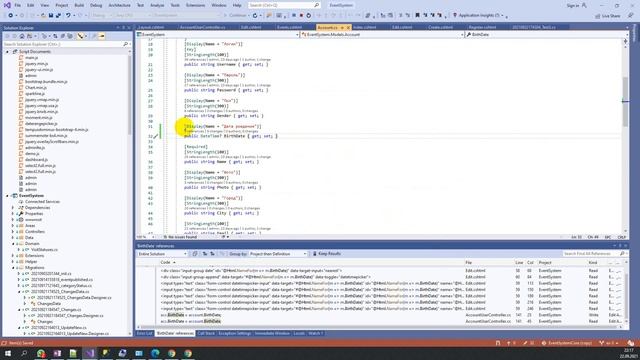Click the Stop Debugging red square icon
Screen dimensions: 640x360
(301, 16)
